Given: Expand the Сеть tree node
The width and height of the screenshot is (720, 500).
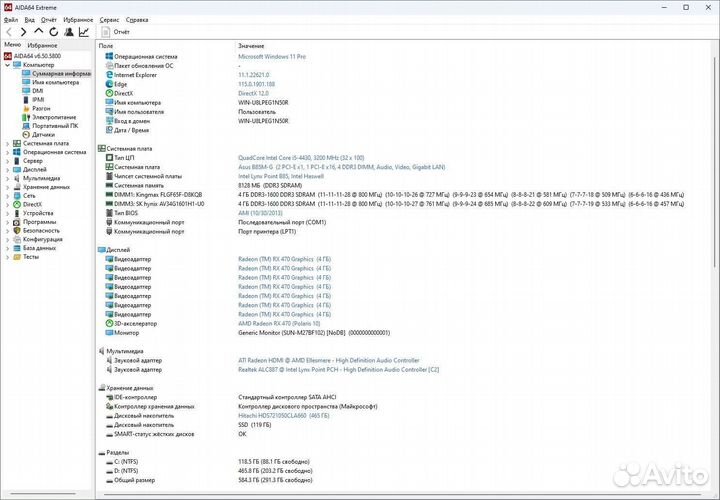Looking at the screenshot, I should [7, 196].
